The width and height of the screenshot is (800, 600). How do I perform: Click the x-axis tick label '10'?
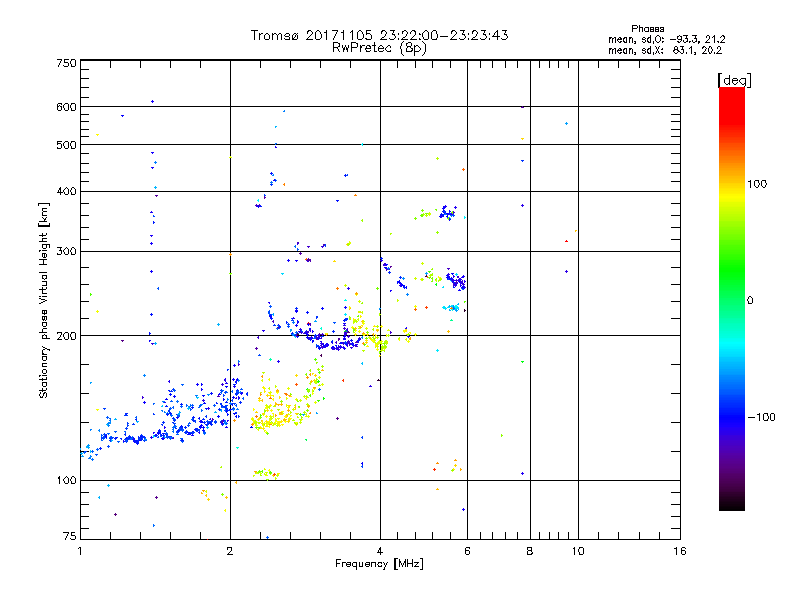578,551
